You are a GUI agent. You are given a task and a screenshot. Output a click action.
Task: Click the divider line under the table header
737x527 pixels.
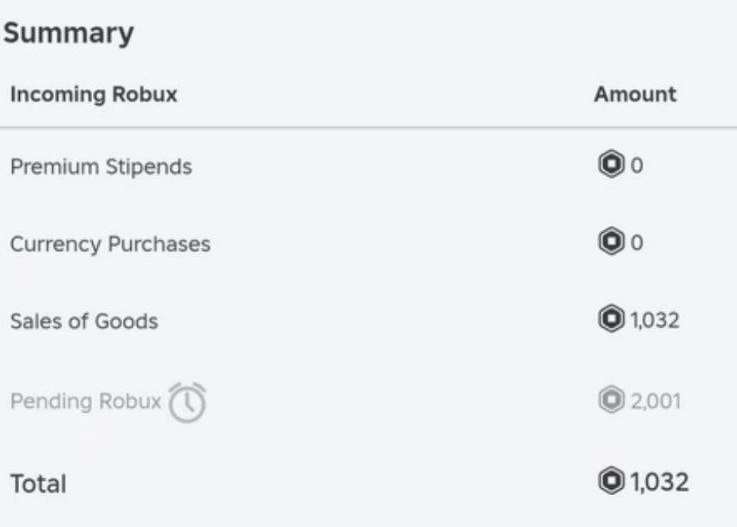coord(368,127)
